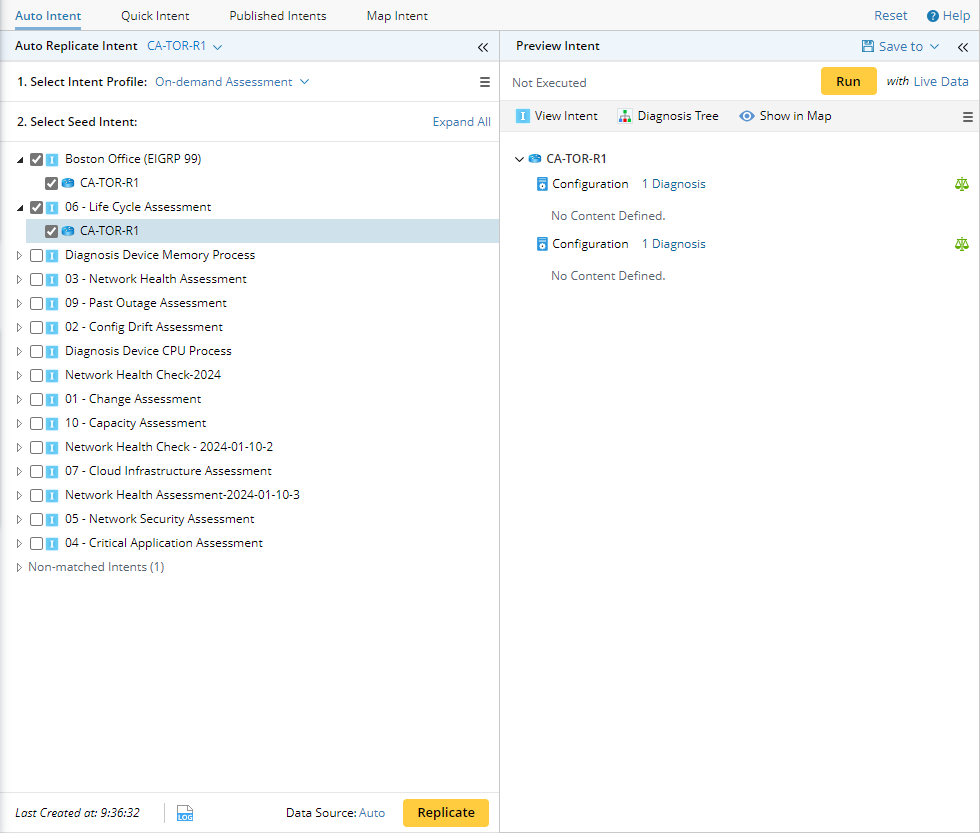Screen dimensions: 980x833
Task: Open the Save to dropdown
Action: coord(900,47)
